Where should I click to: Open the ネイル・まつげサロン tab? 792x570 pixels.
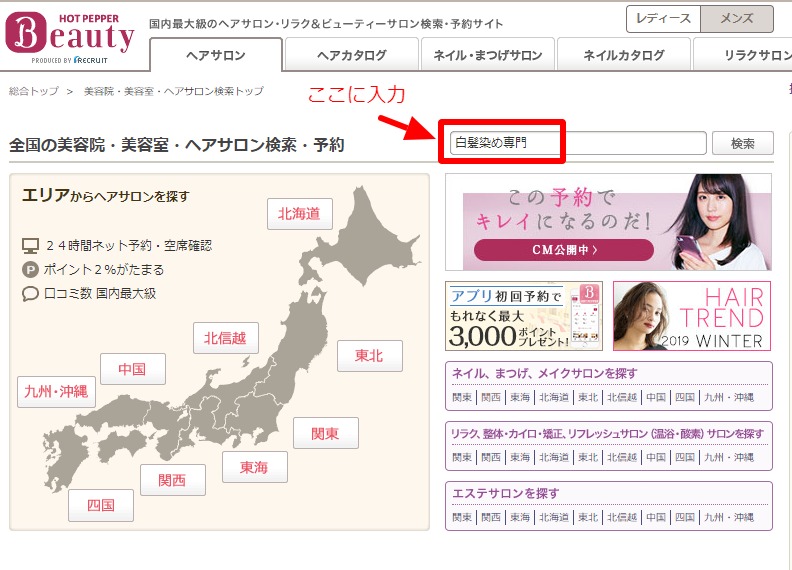coord(488,55)
